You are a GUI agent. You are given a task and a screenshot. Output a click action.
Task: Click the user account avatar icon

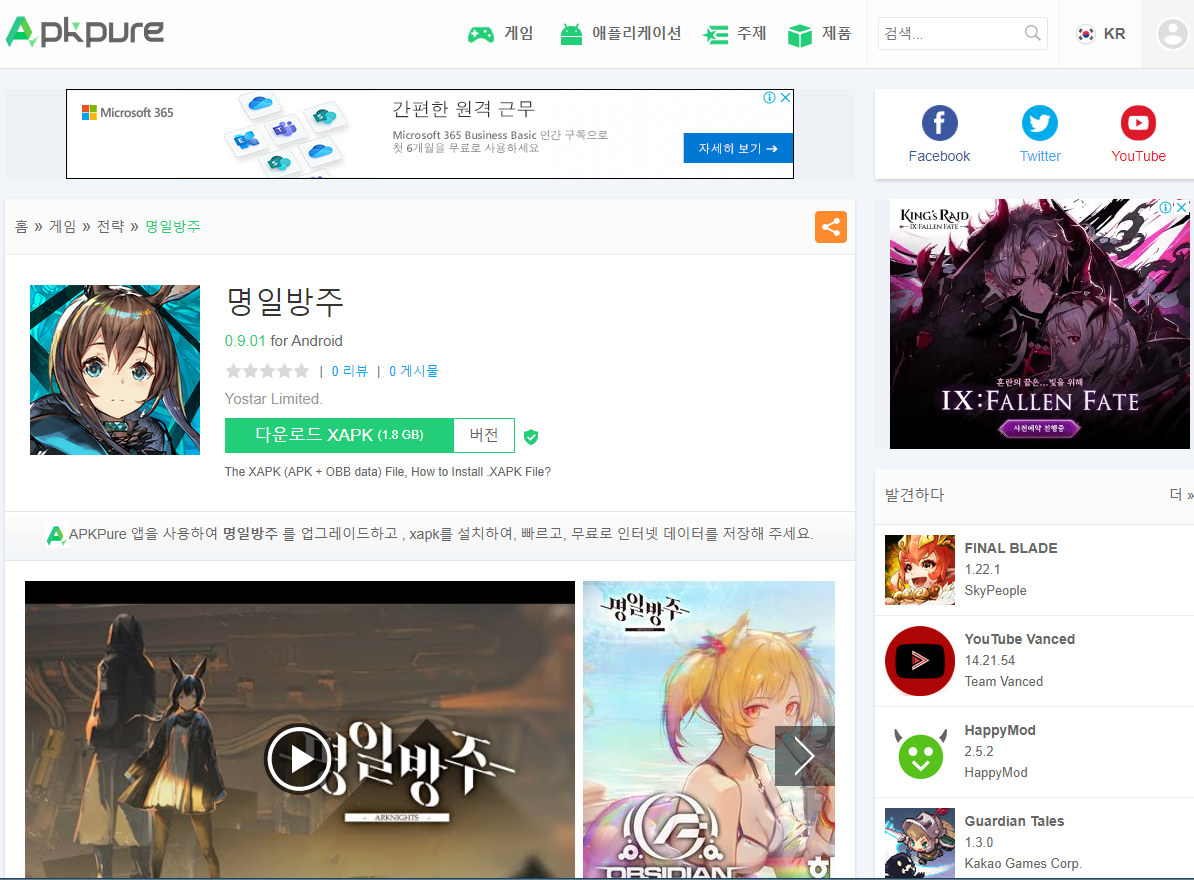point(1173,33)
